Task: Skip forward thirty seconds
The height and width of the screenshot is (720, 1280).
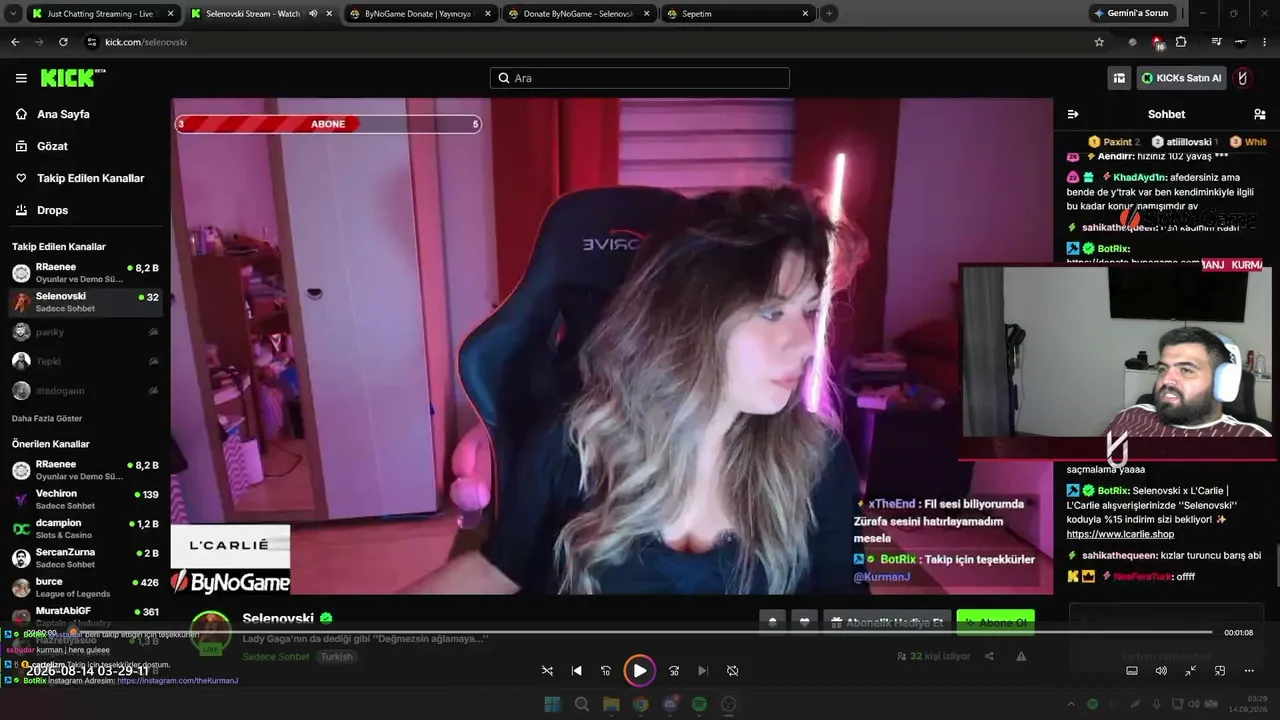Action: [674, 671]
